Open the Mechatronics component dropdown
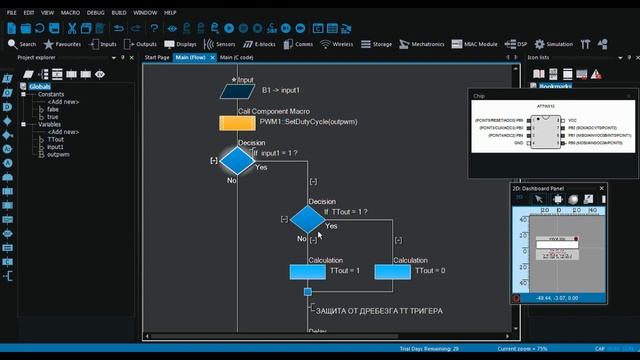The height and width of the screenshot is (360, 640). 422,44
